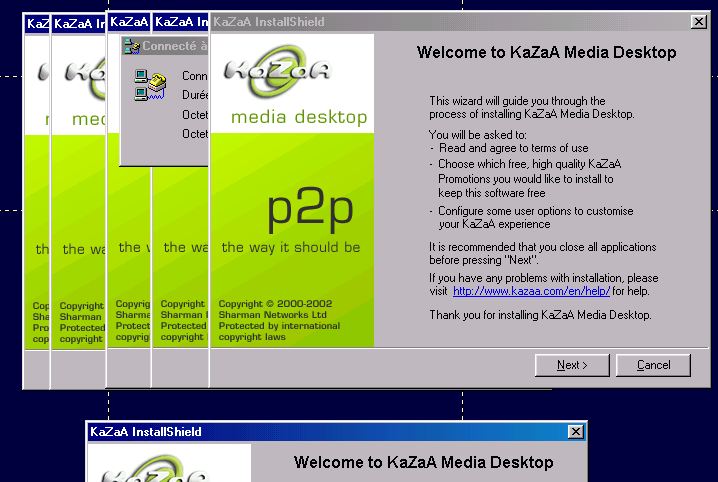Screen dimensions: 718x482
Task: Click the Welcome heading in the bottom window
Action: point(424,462)
